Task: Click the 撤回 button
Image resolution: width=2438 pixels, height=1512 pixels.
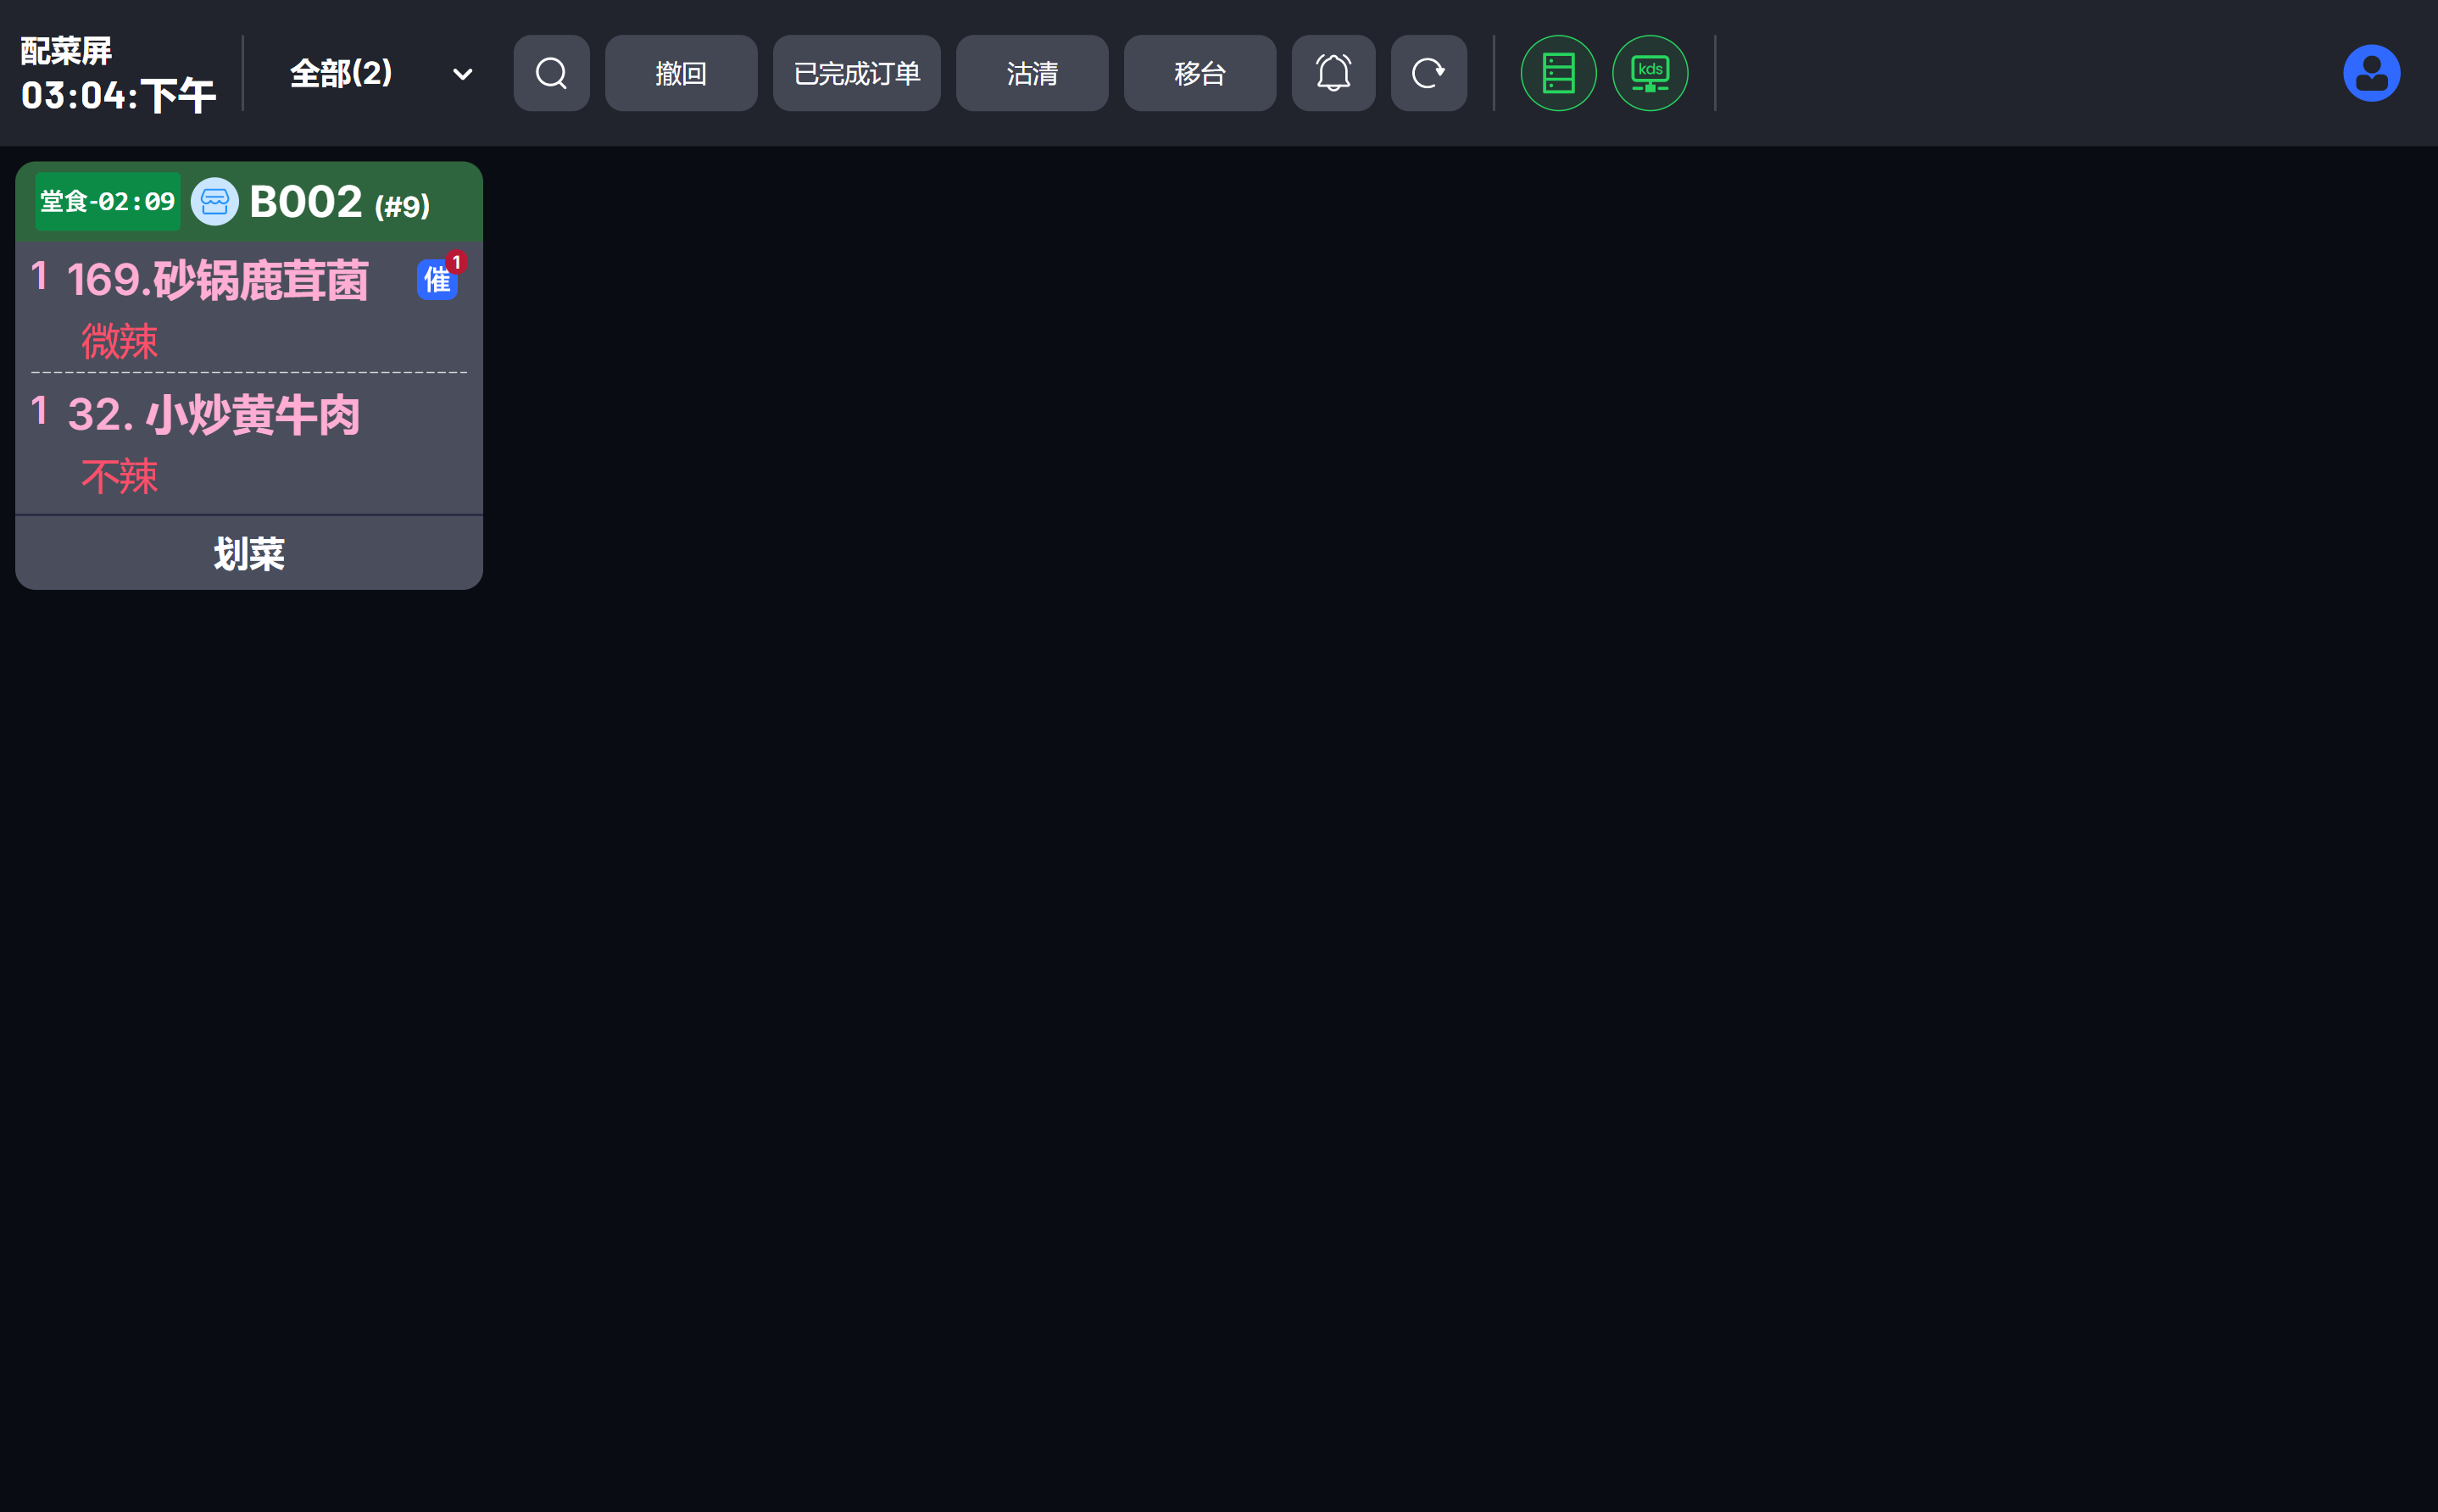Action: (681, 73)
